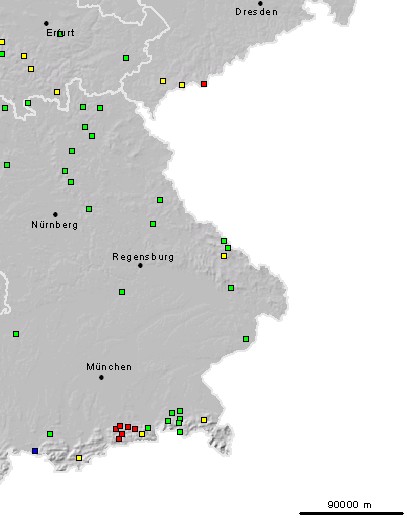Screen dimensions: 407x518
Task: Click the München label text
Action: tap(109, 367)
